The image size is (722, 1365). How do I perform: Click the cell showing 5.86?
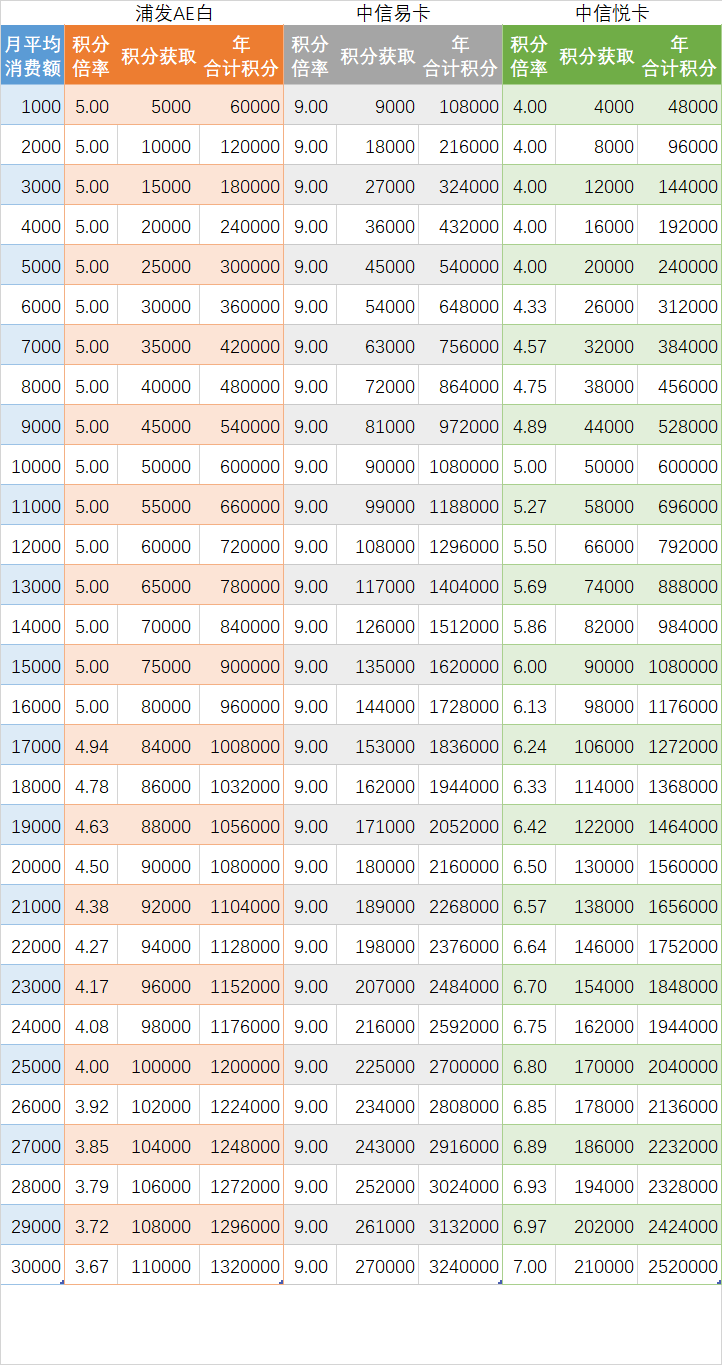[x=530, y=626]
